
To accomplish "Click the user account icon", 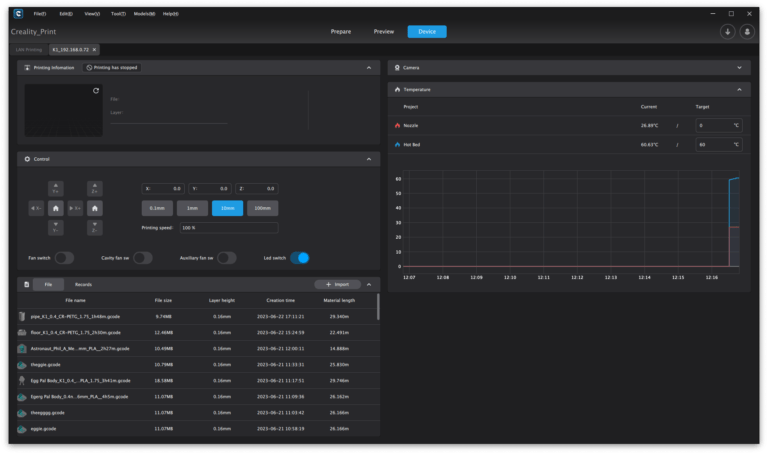I will point(746,31).
